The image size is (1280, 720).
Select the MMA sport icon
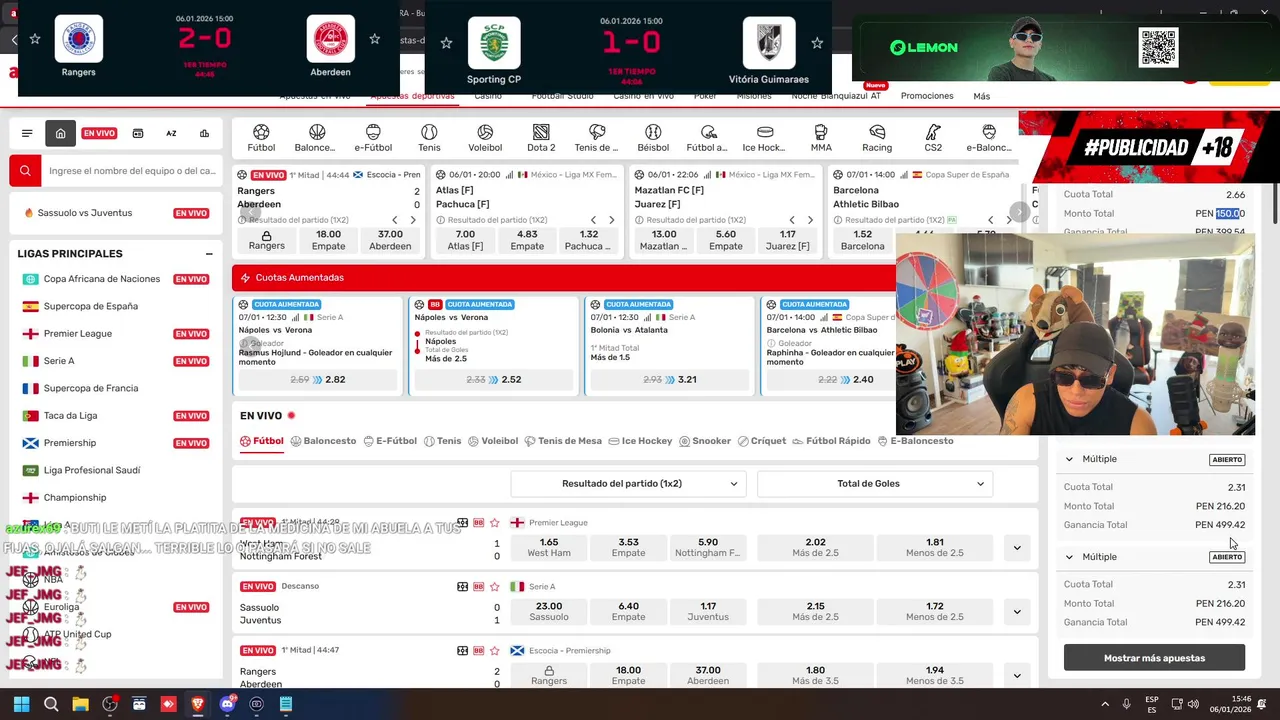coord(821,138)
